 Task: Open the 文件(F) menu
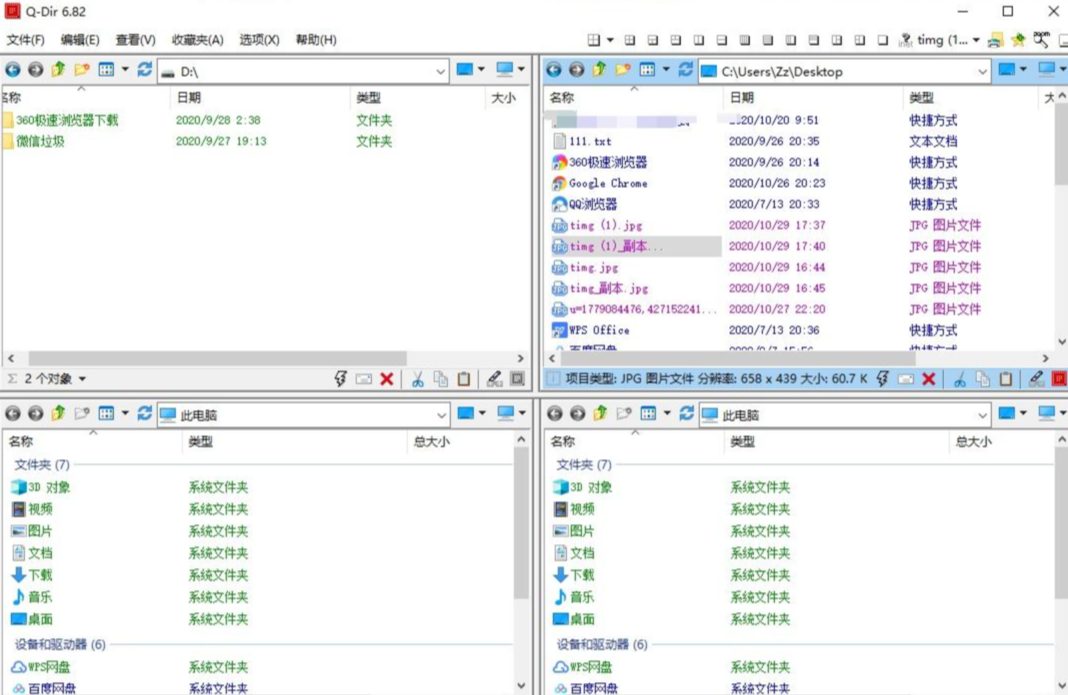tap(25, 40)
